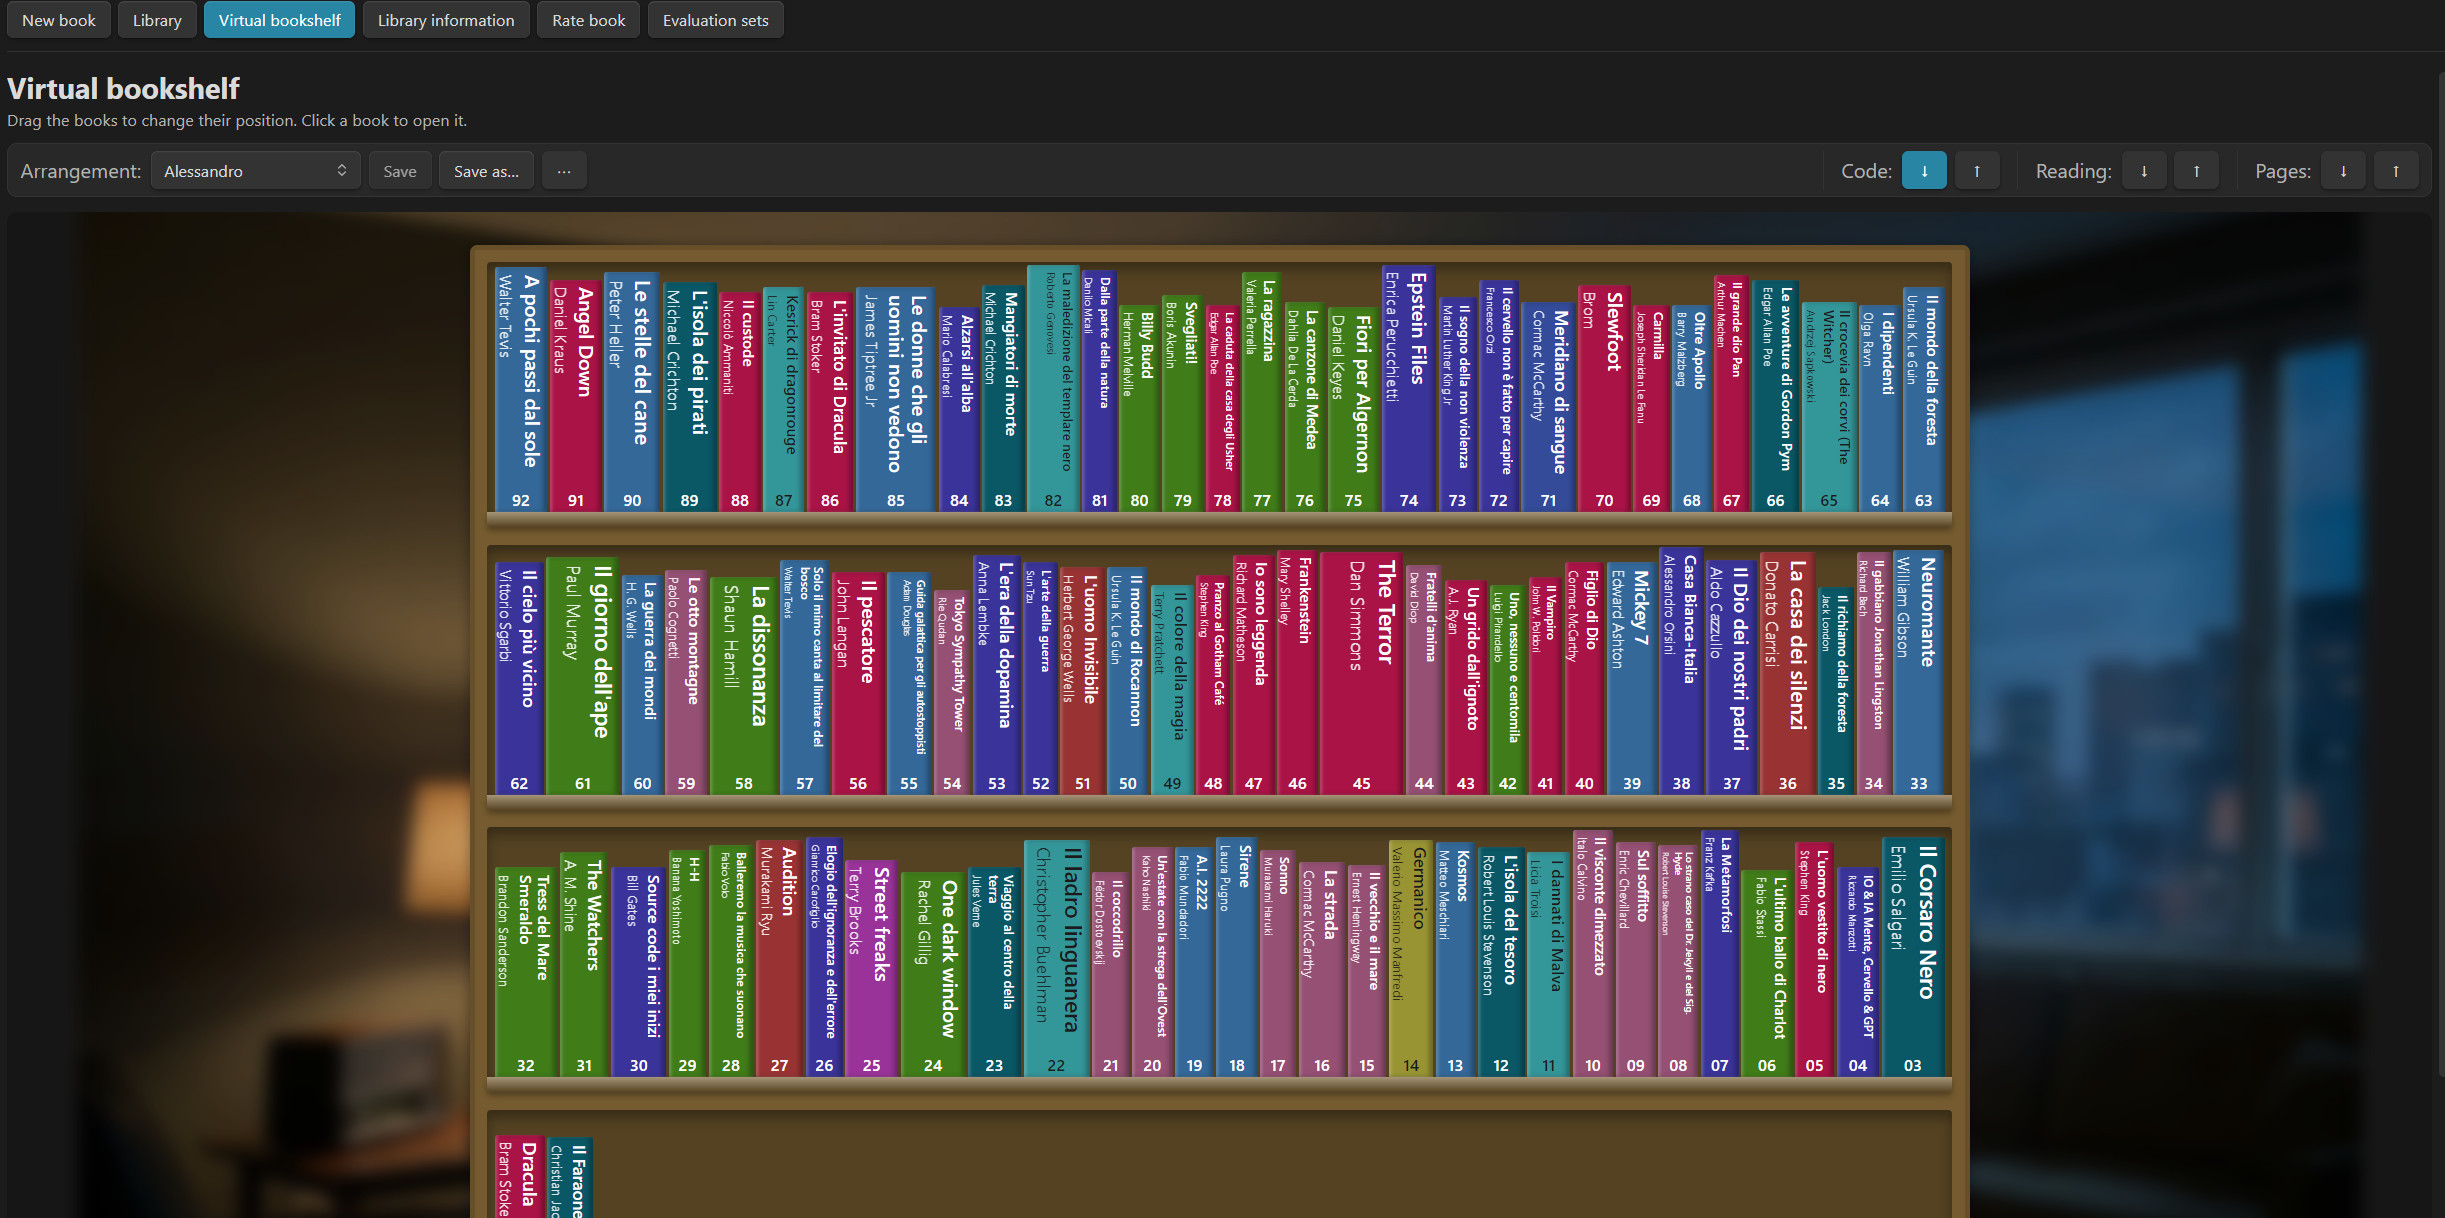This screenshot has height=1218, width=2445.
Task: Open the ellipsis more options button
Action: point(564,171)
